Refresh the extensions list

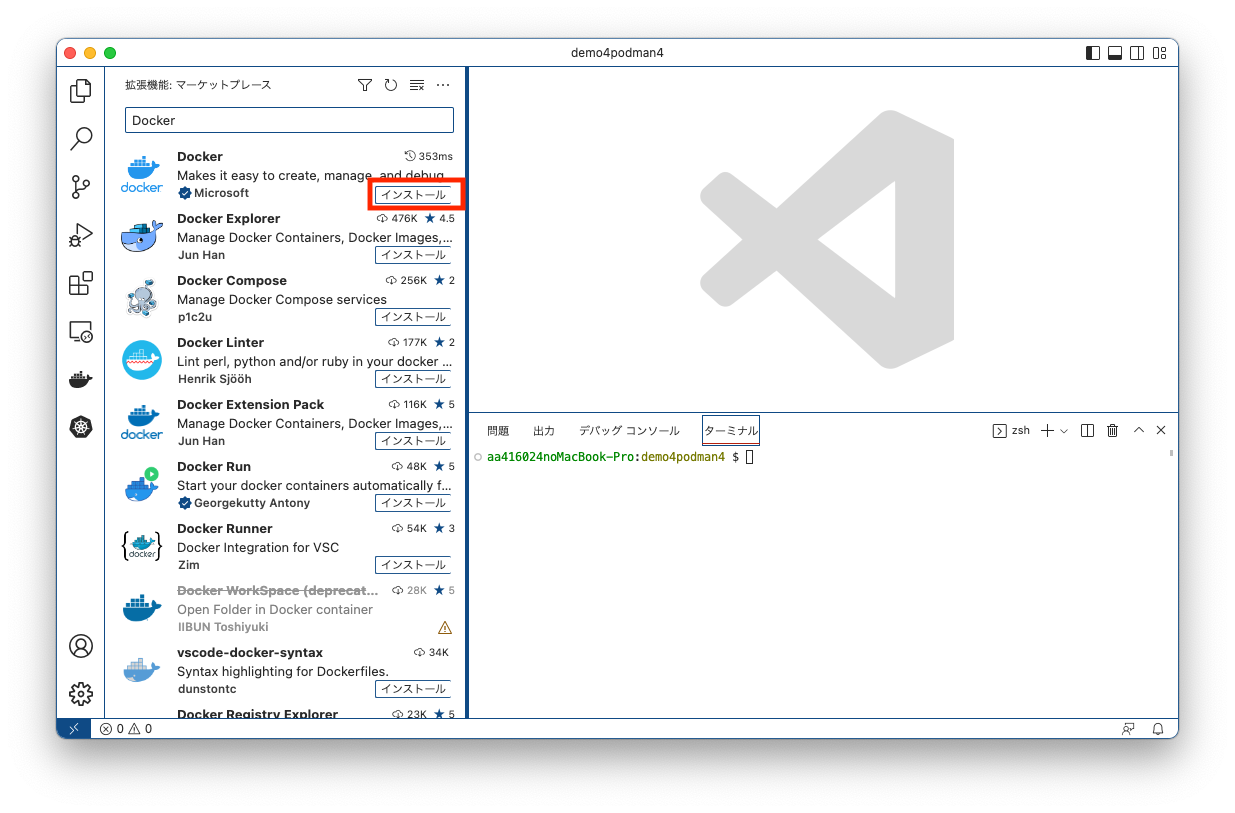point(390,85)
